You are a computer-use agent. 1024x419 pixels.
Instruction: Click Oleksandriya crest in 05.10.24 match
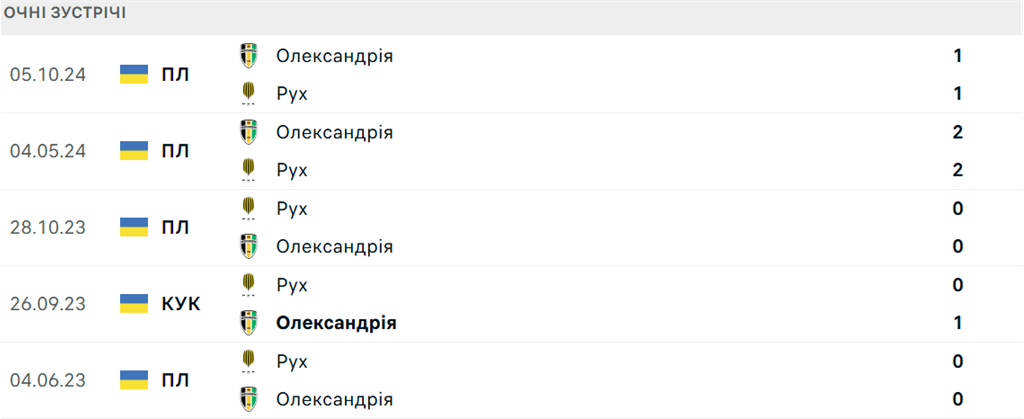(248, 55)
